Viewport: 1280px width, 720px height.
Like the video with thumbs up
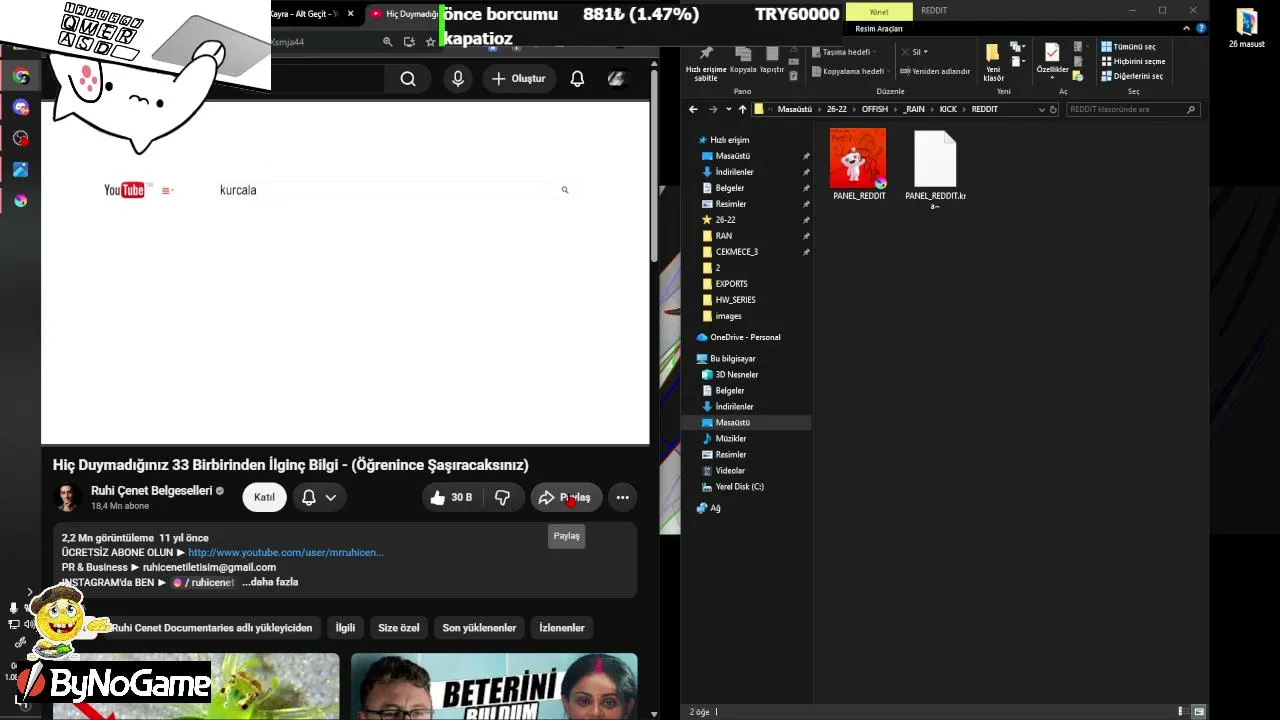[450, 497]
